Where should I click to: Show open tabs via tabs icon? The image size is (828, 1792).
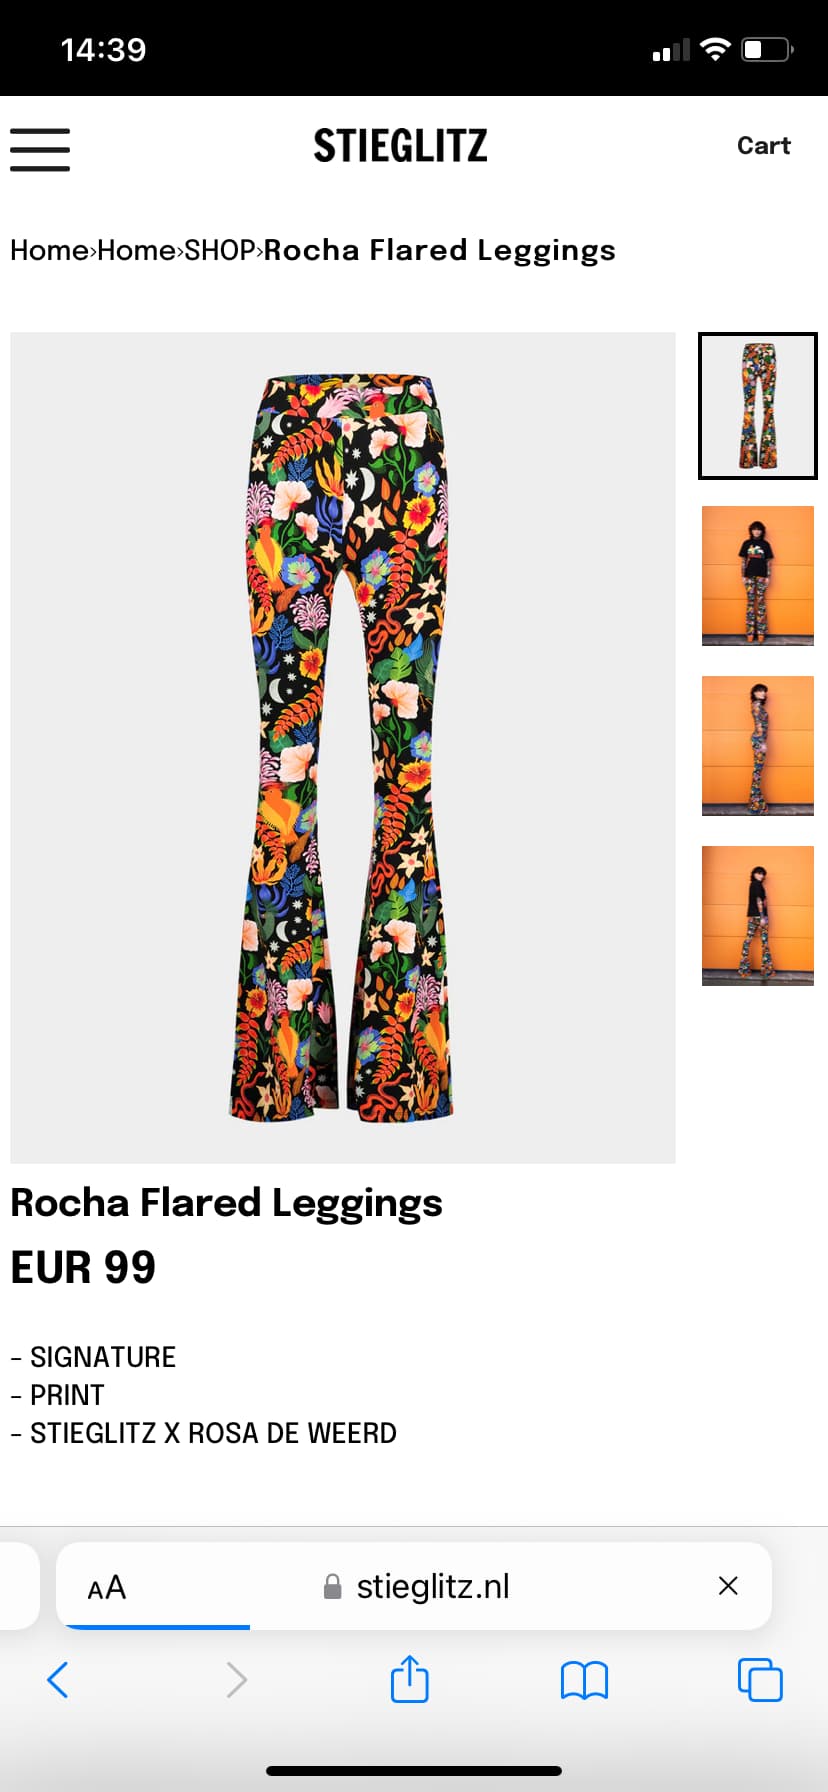tap(760, 1679)
